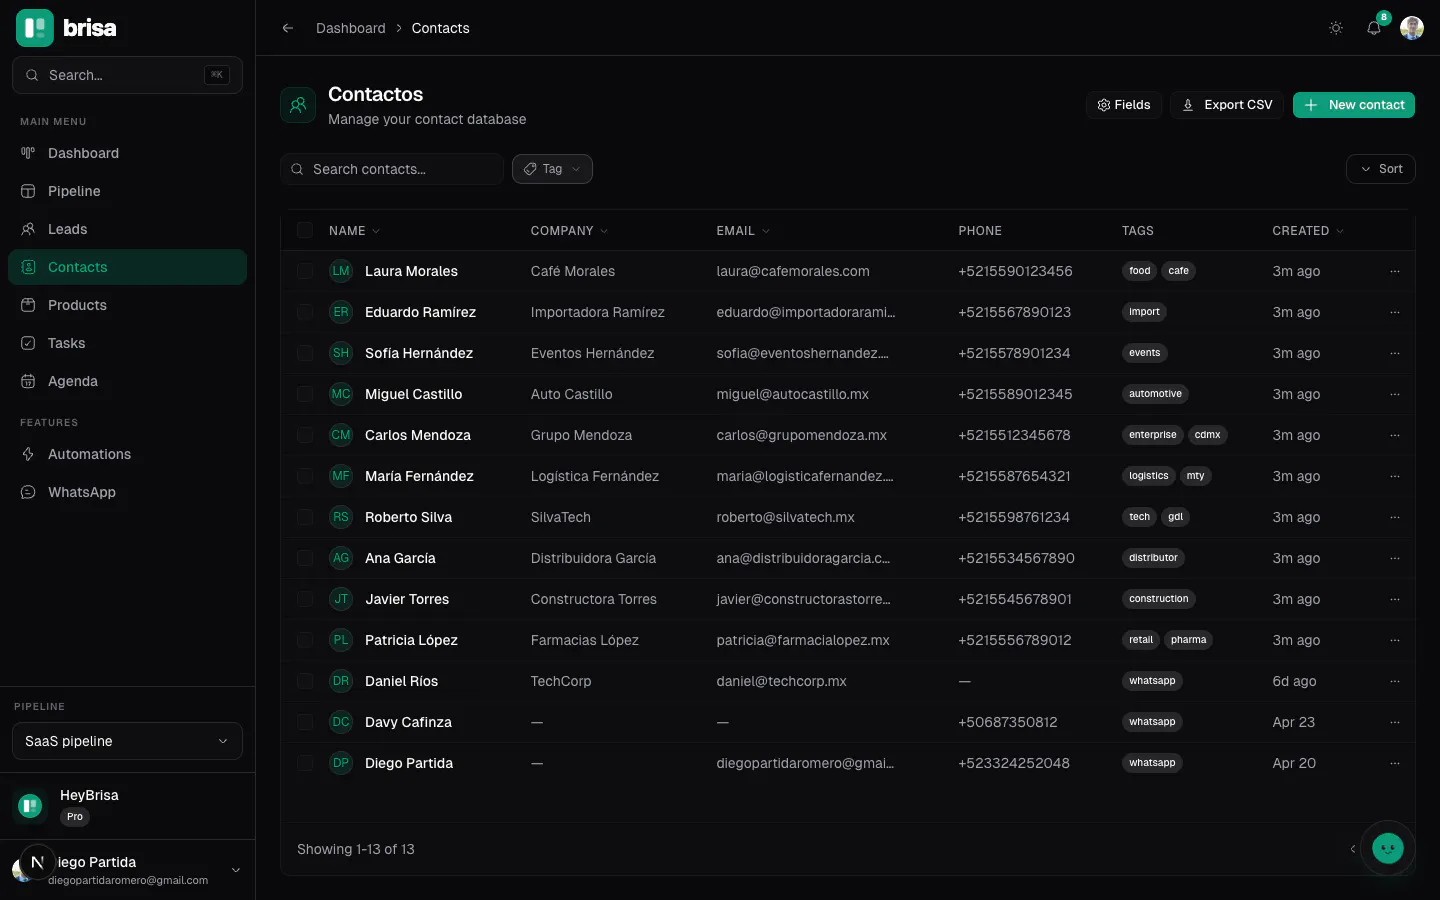The image size is (1440, 900).
Task: Select all contacts with header checkbox
Action: click(x=305, y=230)
